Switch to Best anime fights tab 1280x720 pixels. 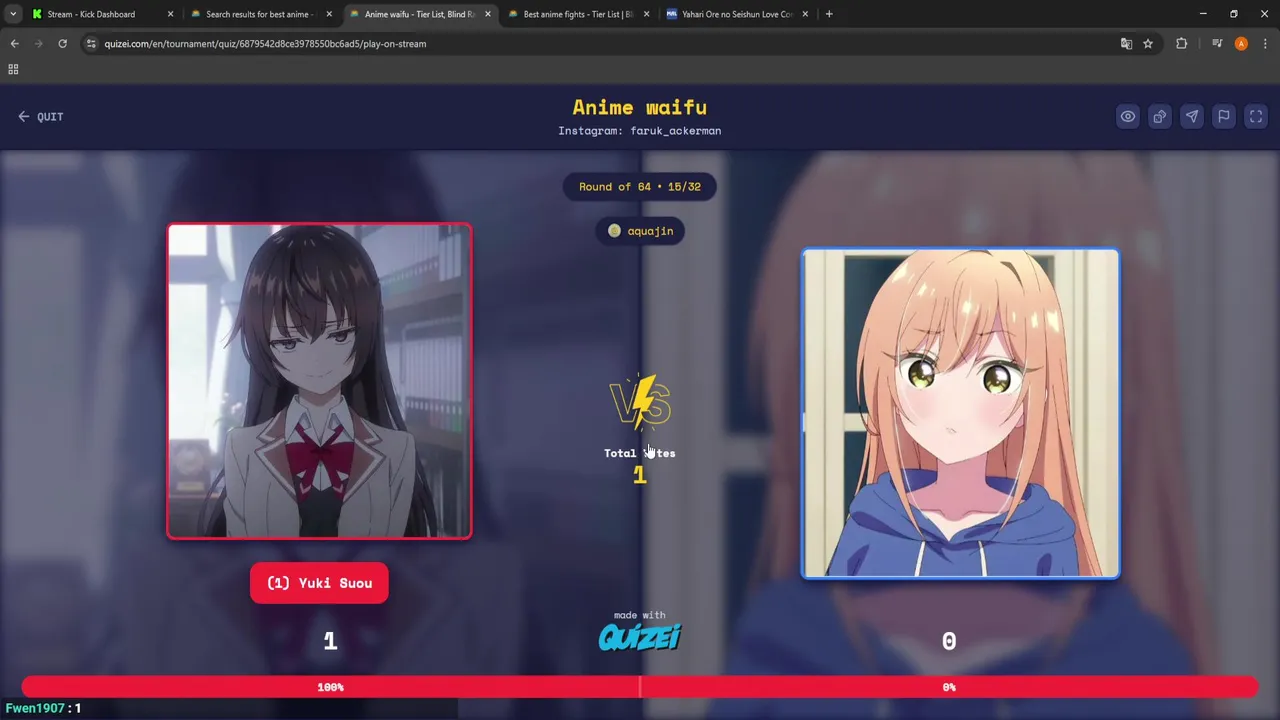[x=578, y=14]
